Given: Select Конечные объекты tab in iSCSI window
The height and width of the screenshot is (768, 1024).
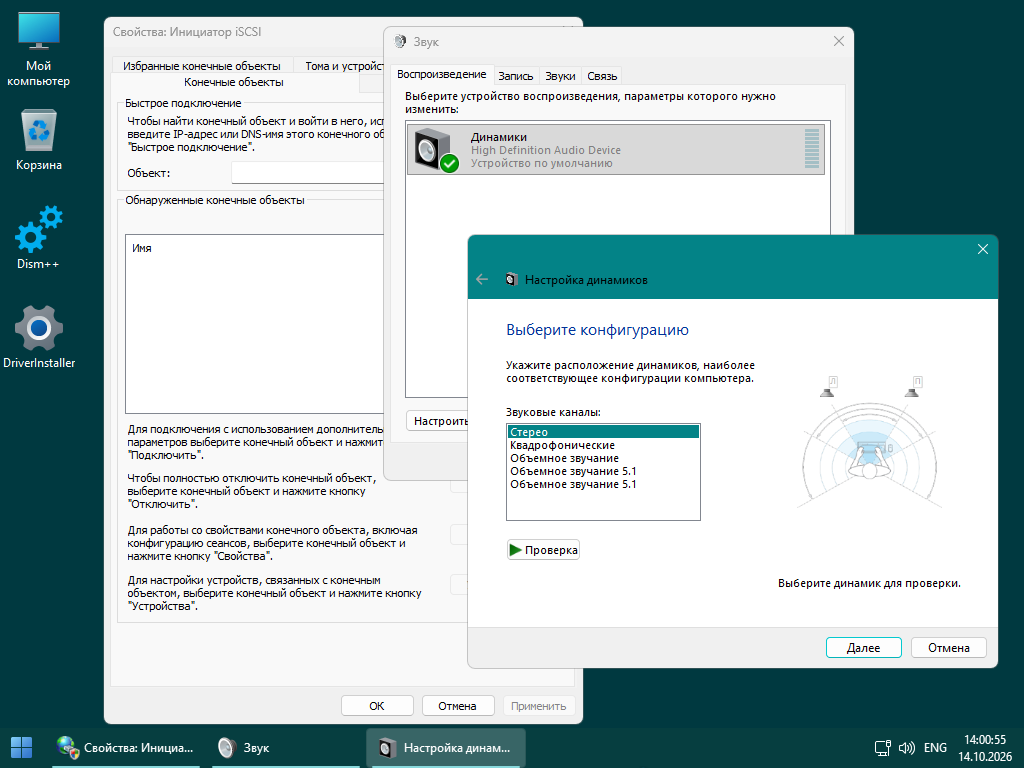Looking at the screenshot, I should tap(234, 82).
